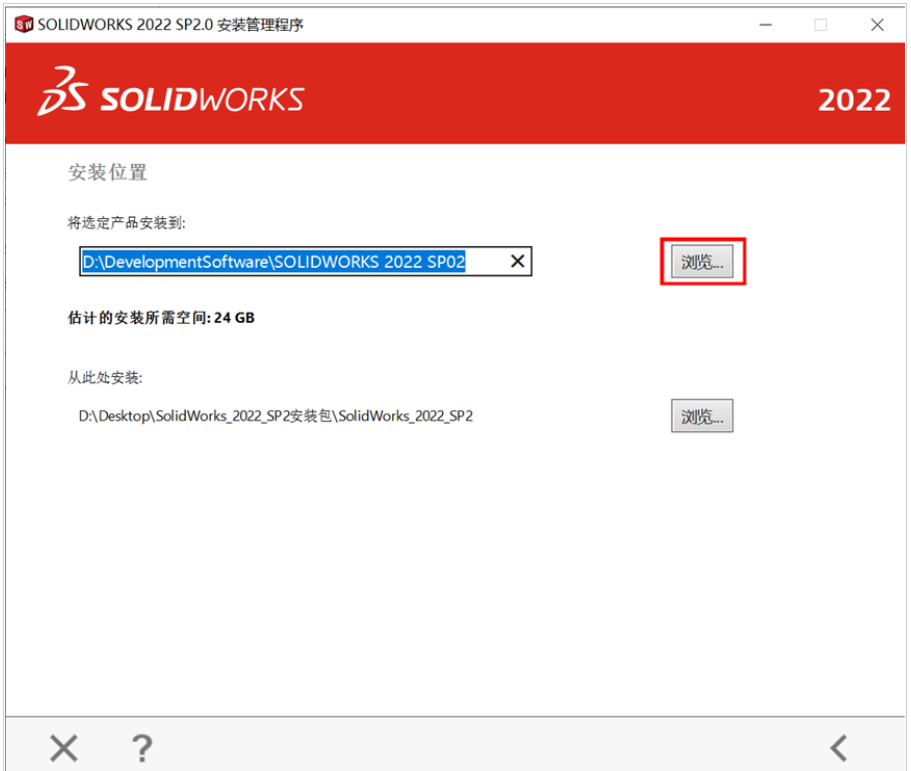Viewport: 911px width, 771px height.
Task: Click the 从此处安装 label
Action: (x=105, y=378)
